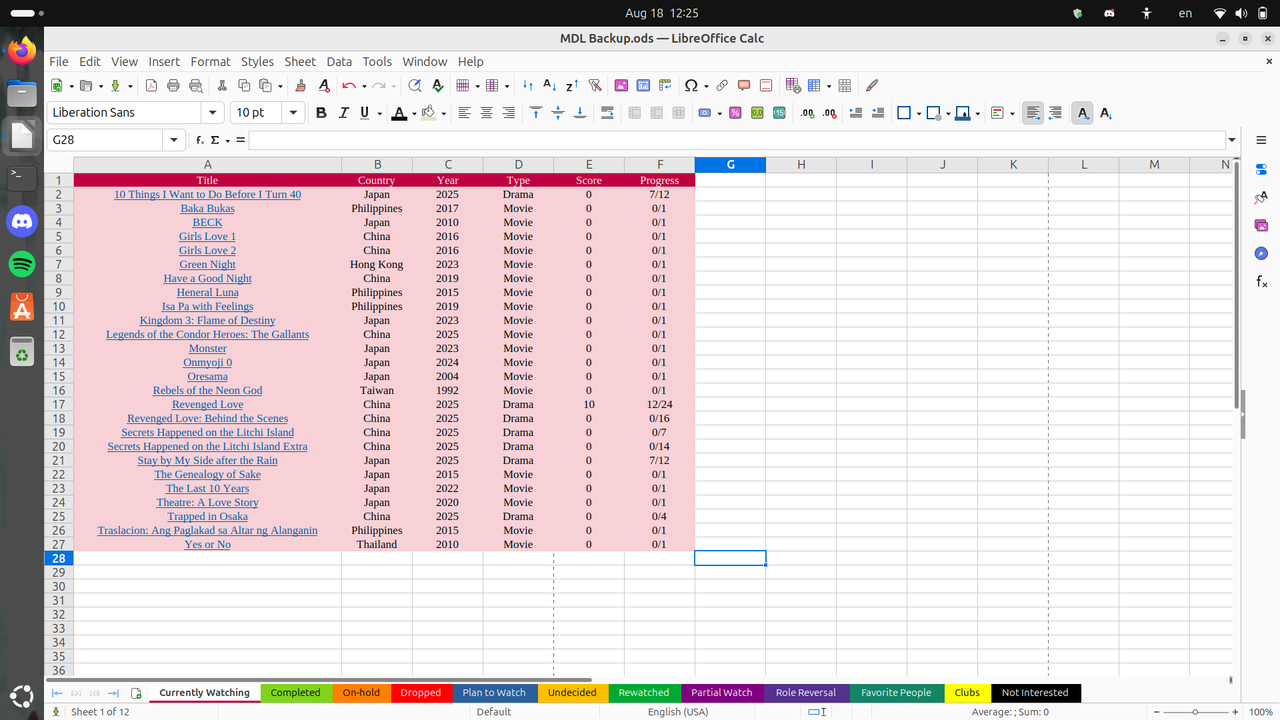Insert a chart via toolbar icon

[x=643, y=86]
